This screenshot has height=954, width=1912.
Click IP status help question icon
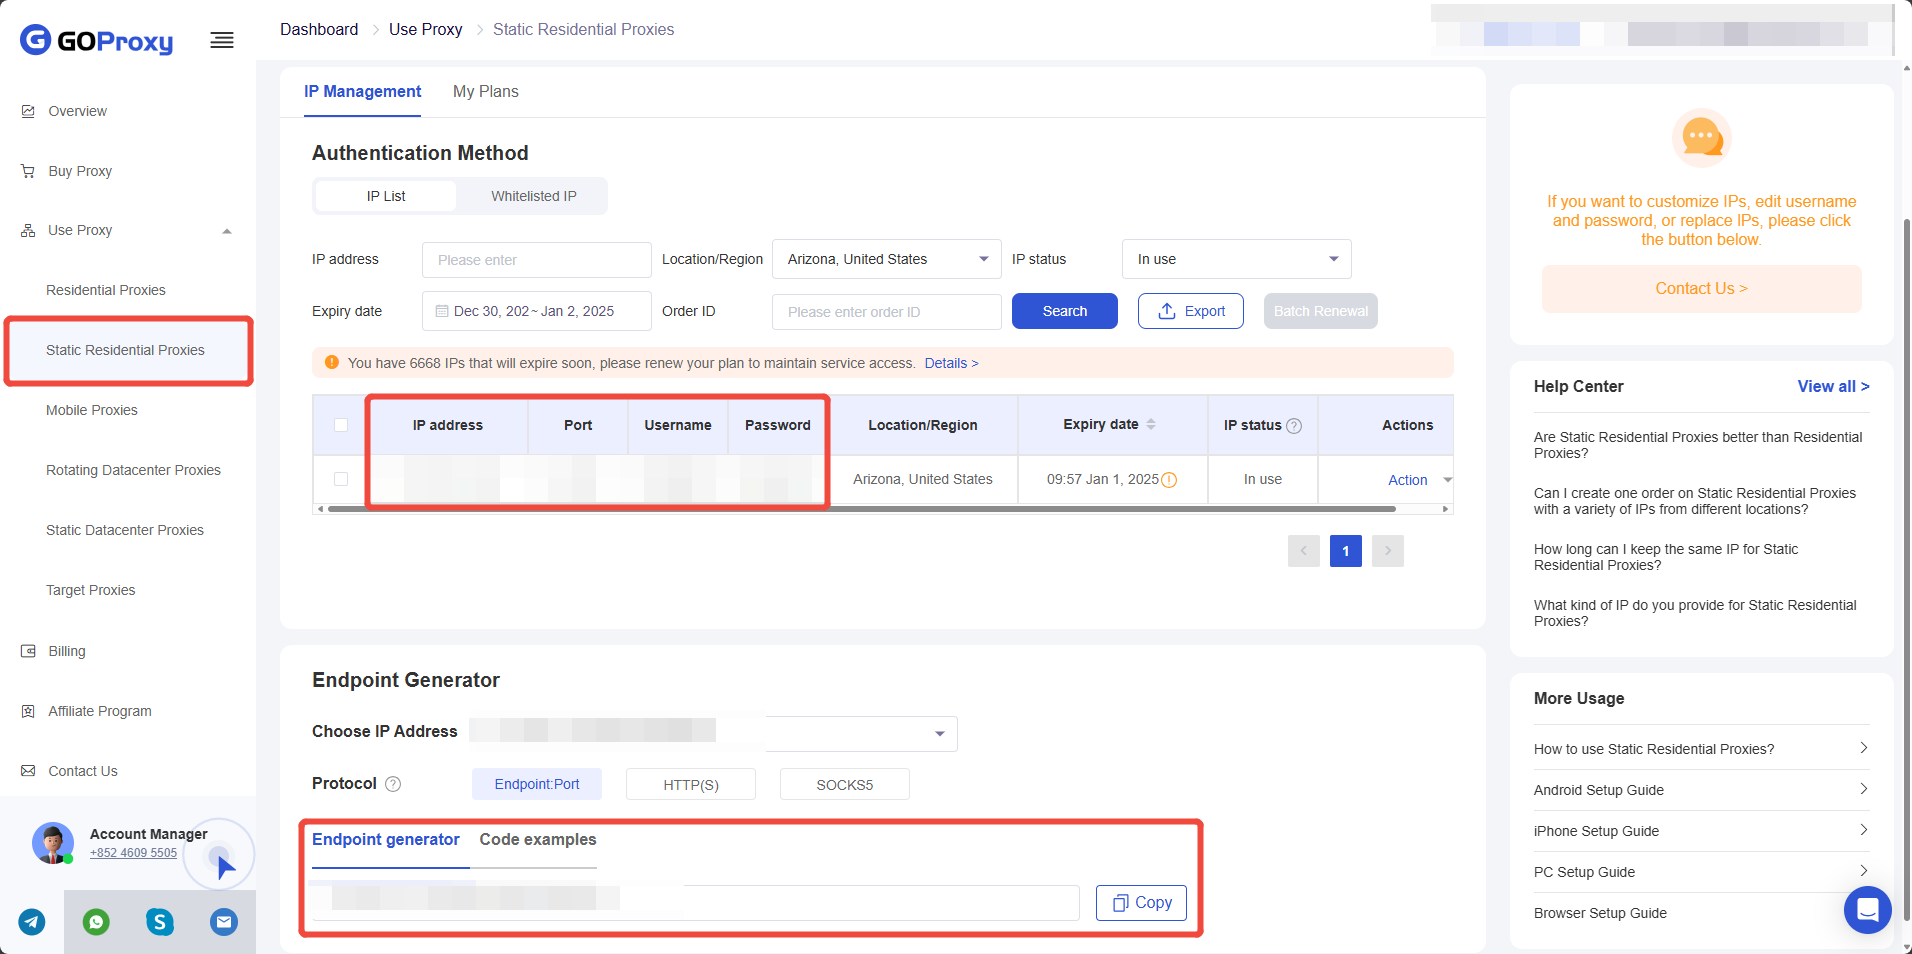pyautogui.click(x=1294, y=425)
